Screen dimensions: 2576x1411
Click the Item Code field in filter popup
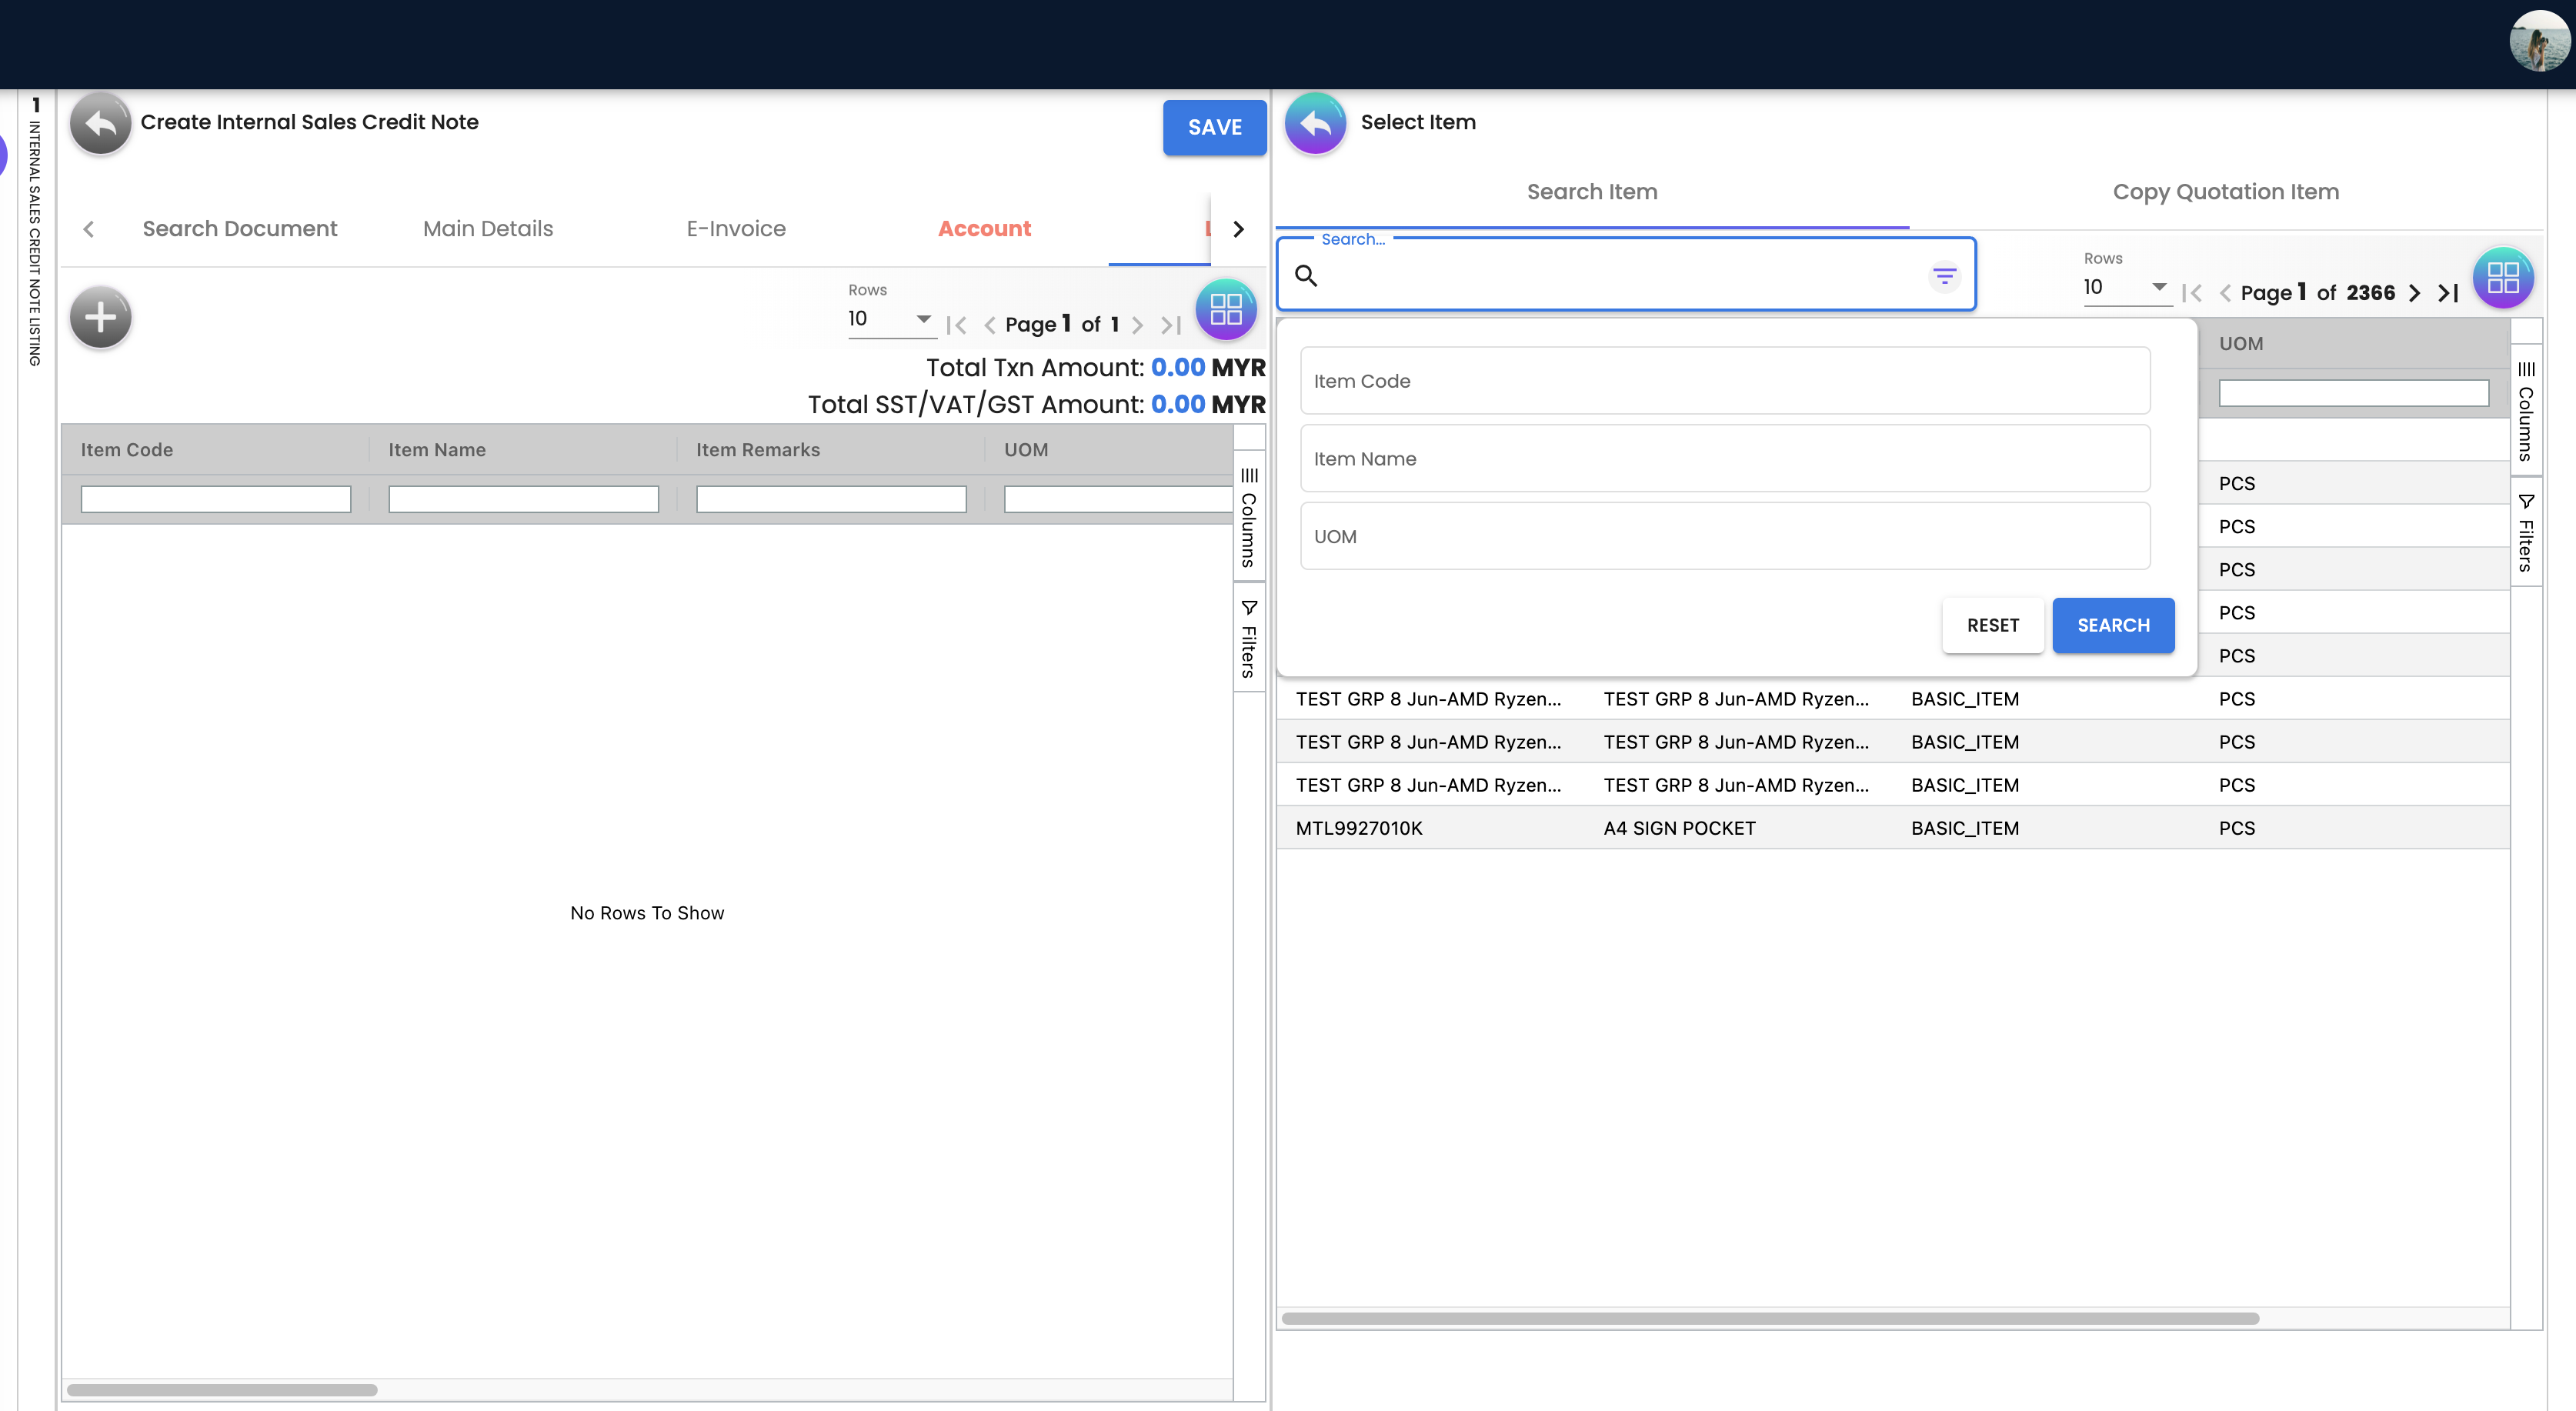[x=1724, y=381]
